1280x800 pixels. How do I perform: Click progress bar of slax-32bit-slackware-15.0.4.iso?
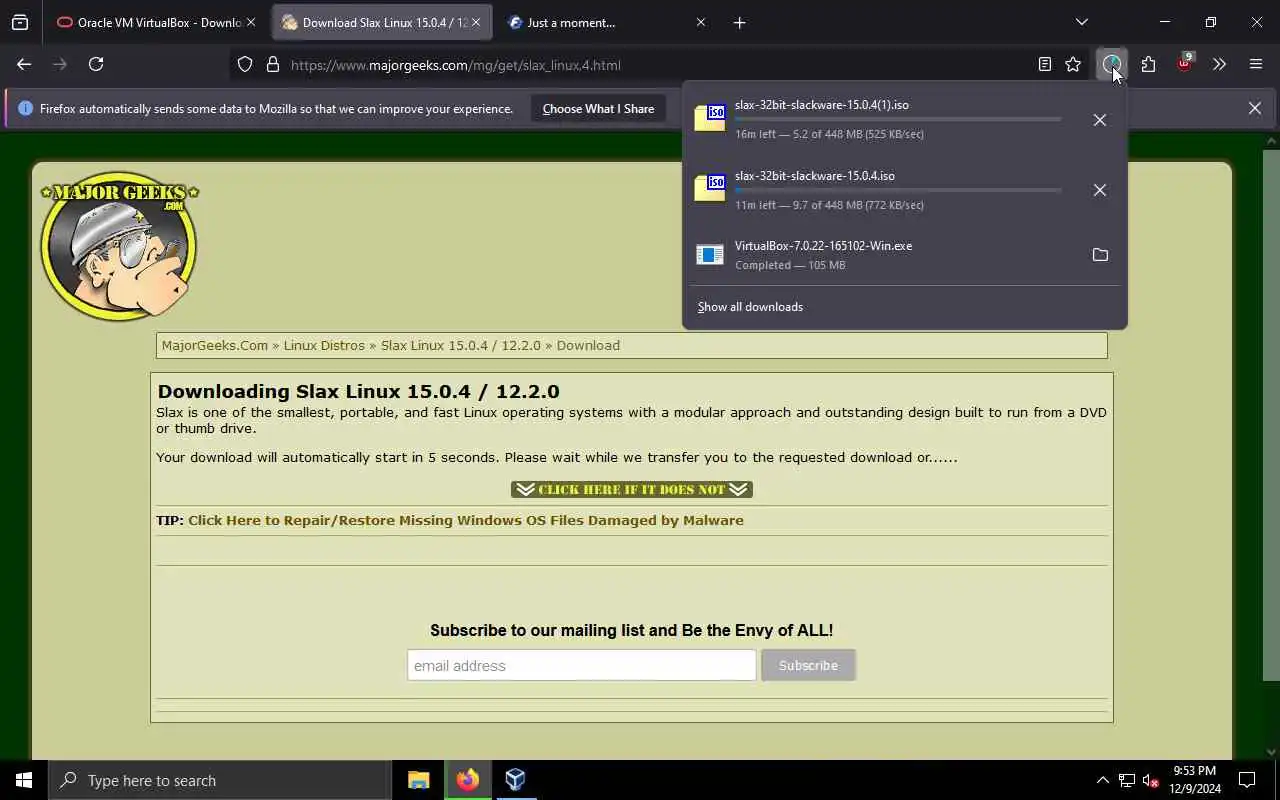[898, 190]
